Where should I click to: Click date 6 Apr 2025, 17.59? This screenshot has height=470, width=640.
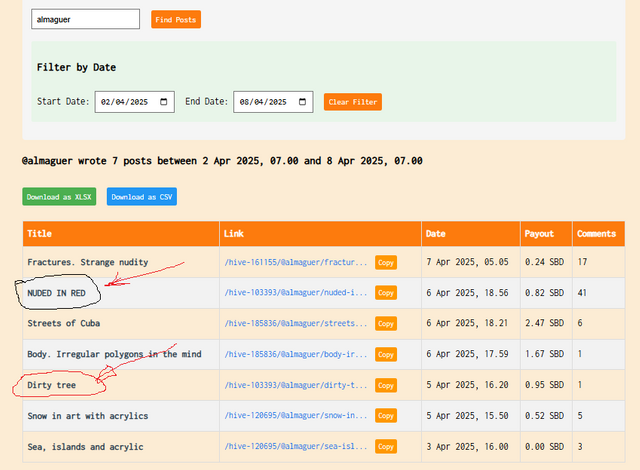tap(467, 354)
